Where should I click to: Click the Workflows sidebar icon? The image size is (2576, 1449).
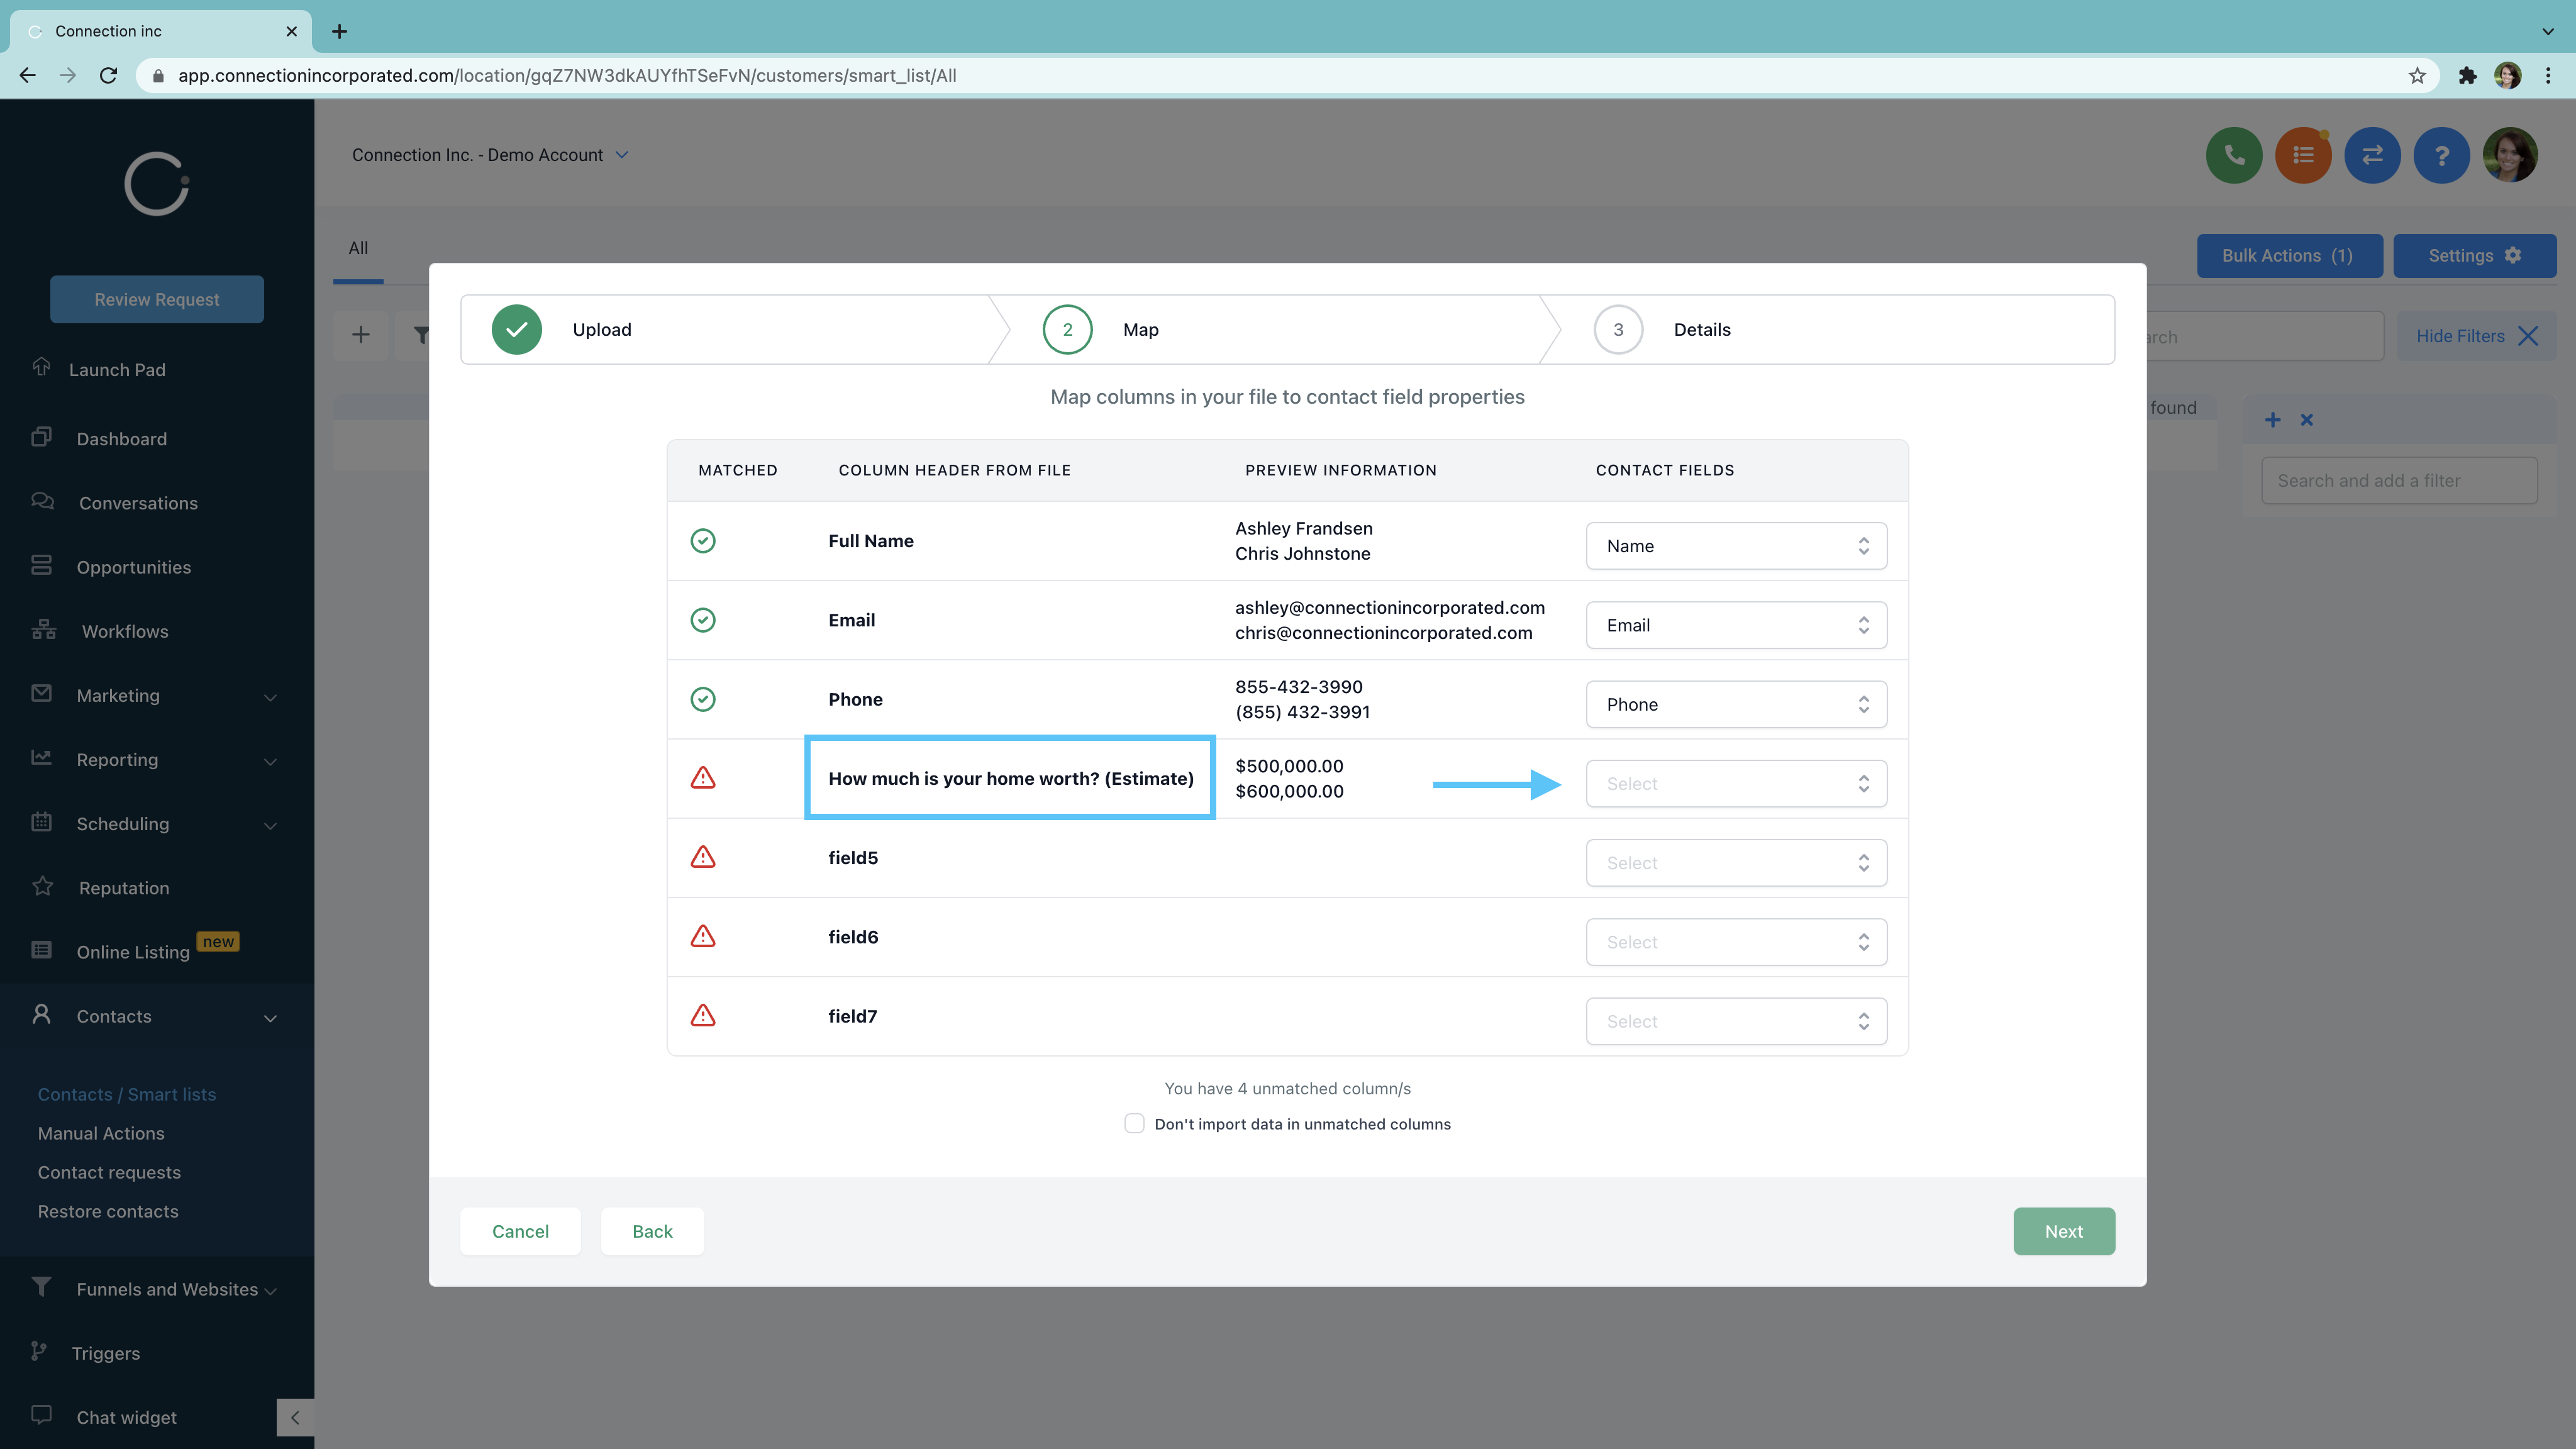(x=43, y=630)
